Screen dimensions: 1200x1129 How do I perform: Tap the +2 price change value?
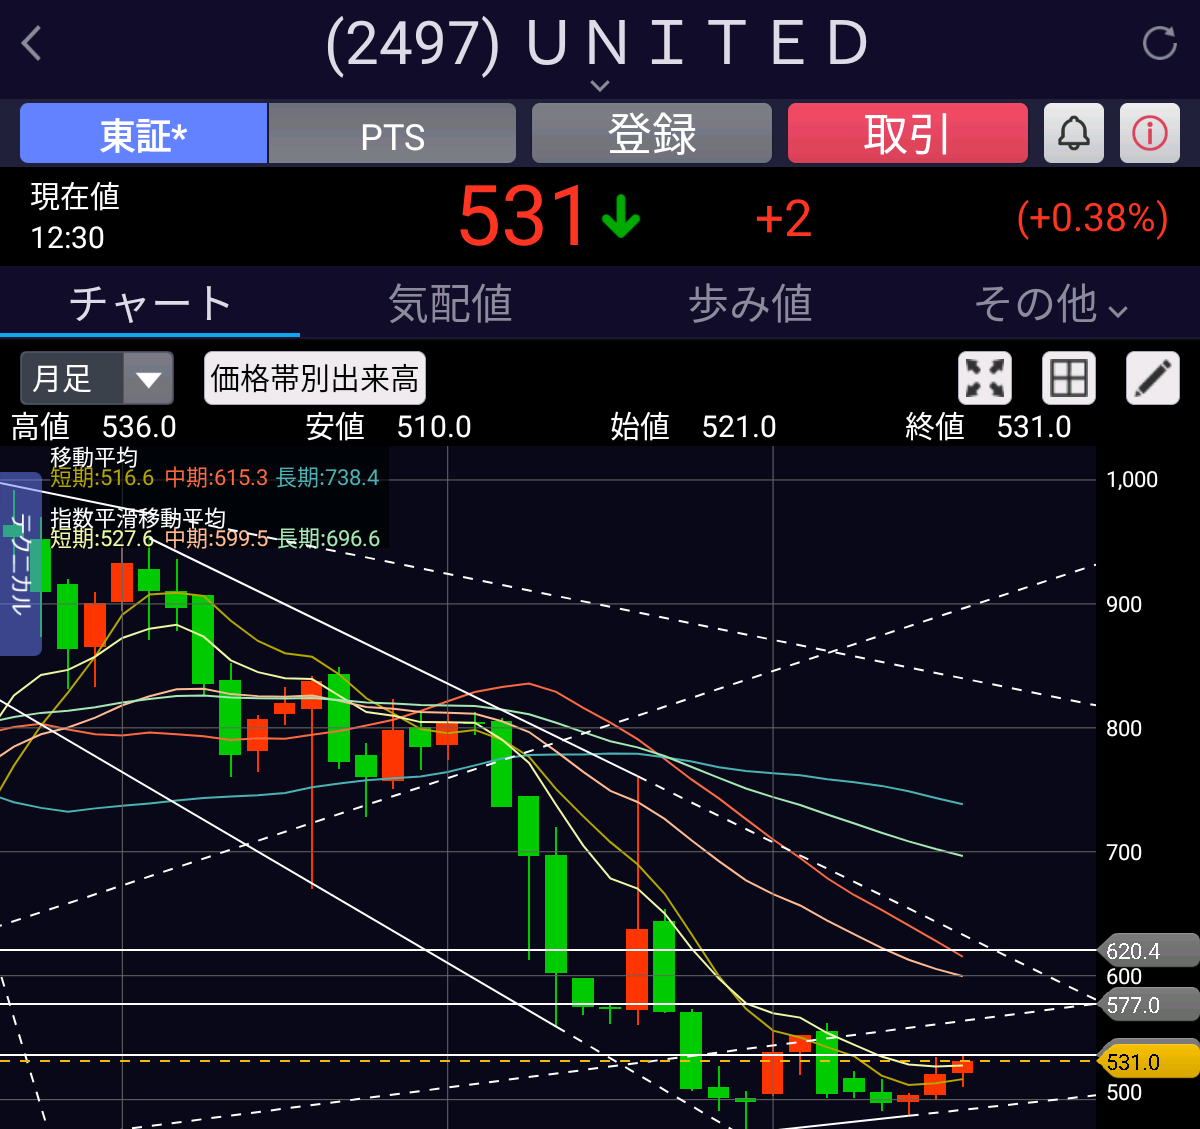coord(783,219)
